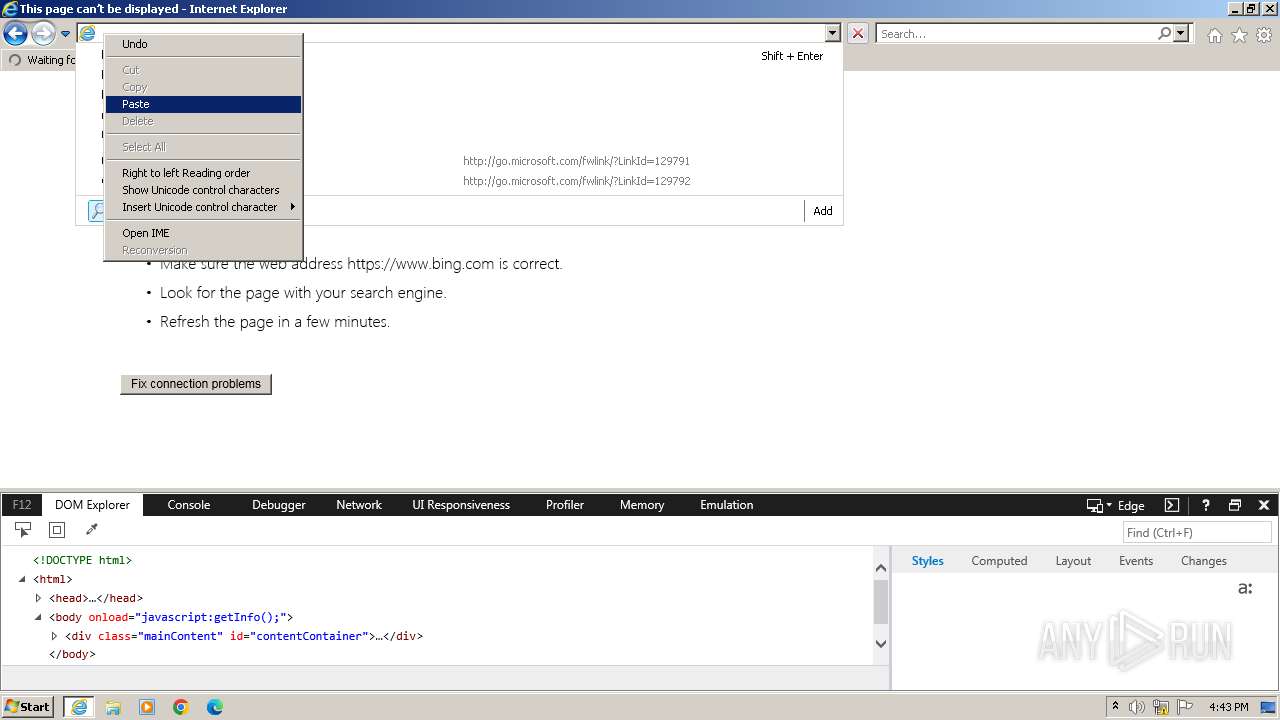Open the Tools gear menu
The height and width of the screenshot is (720, 1280).
[1264, 35]
